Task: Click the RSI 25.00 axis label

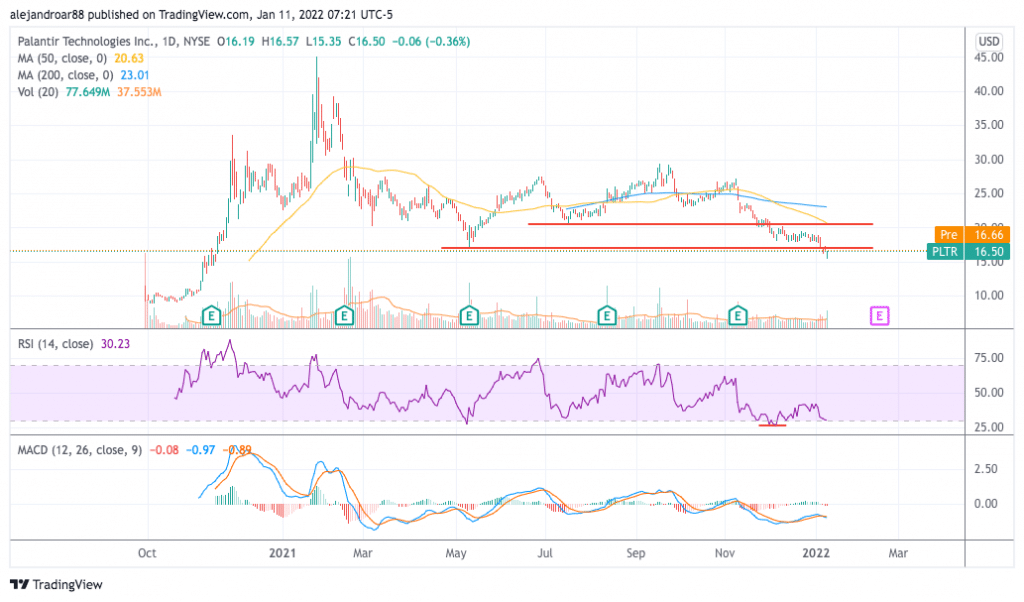Action: coord(989,427)
